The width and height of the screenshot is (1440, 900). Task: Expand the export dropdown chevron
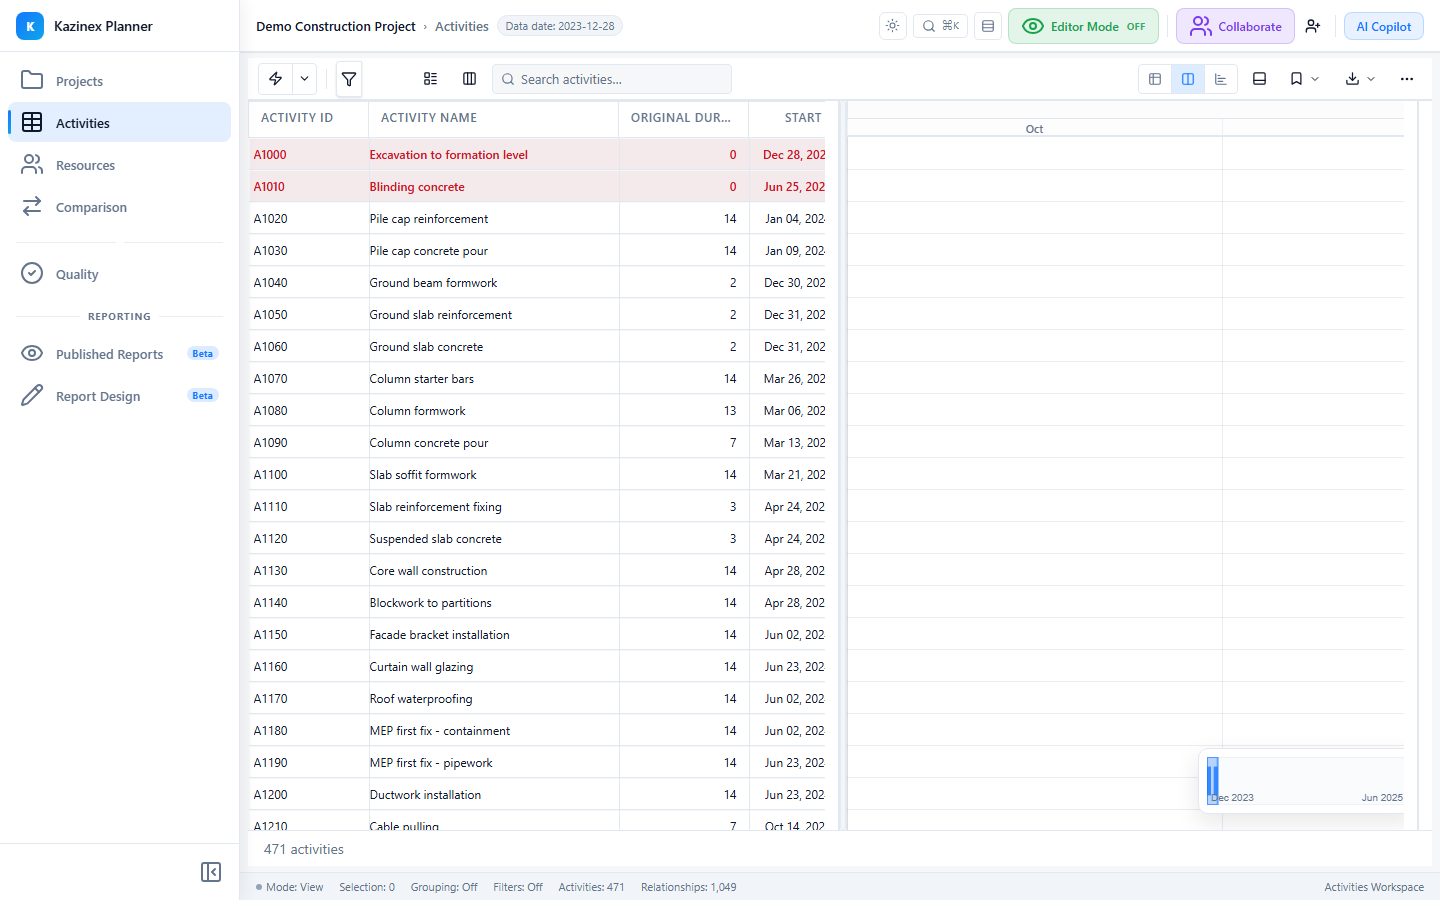click(x=1371, y=79)
